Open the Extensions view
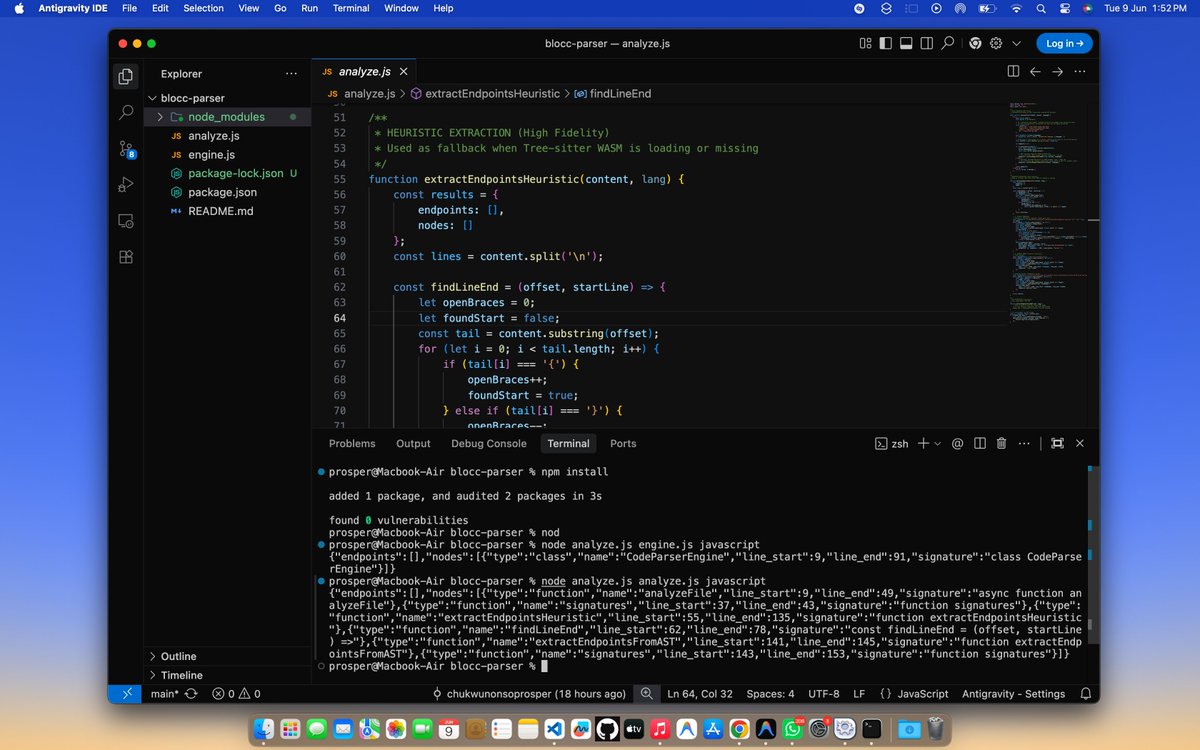 [126, 257]
